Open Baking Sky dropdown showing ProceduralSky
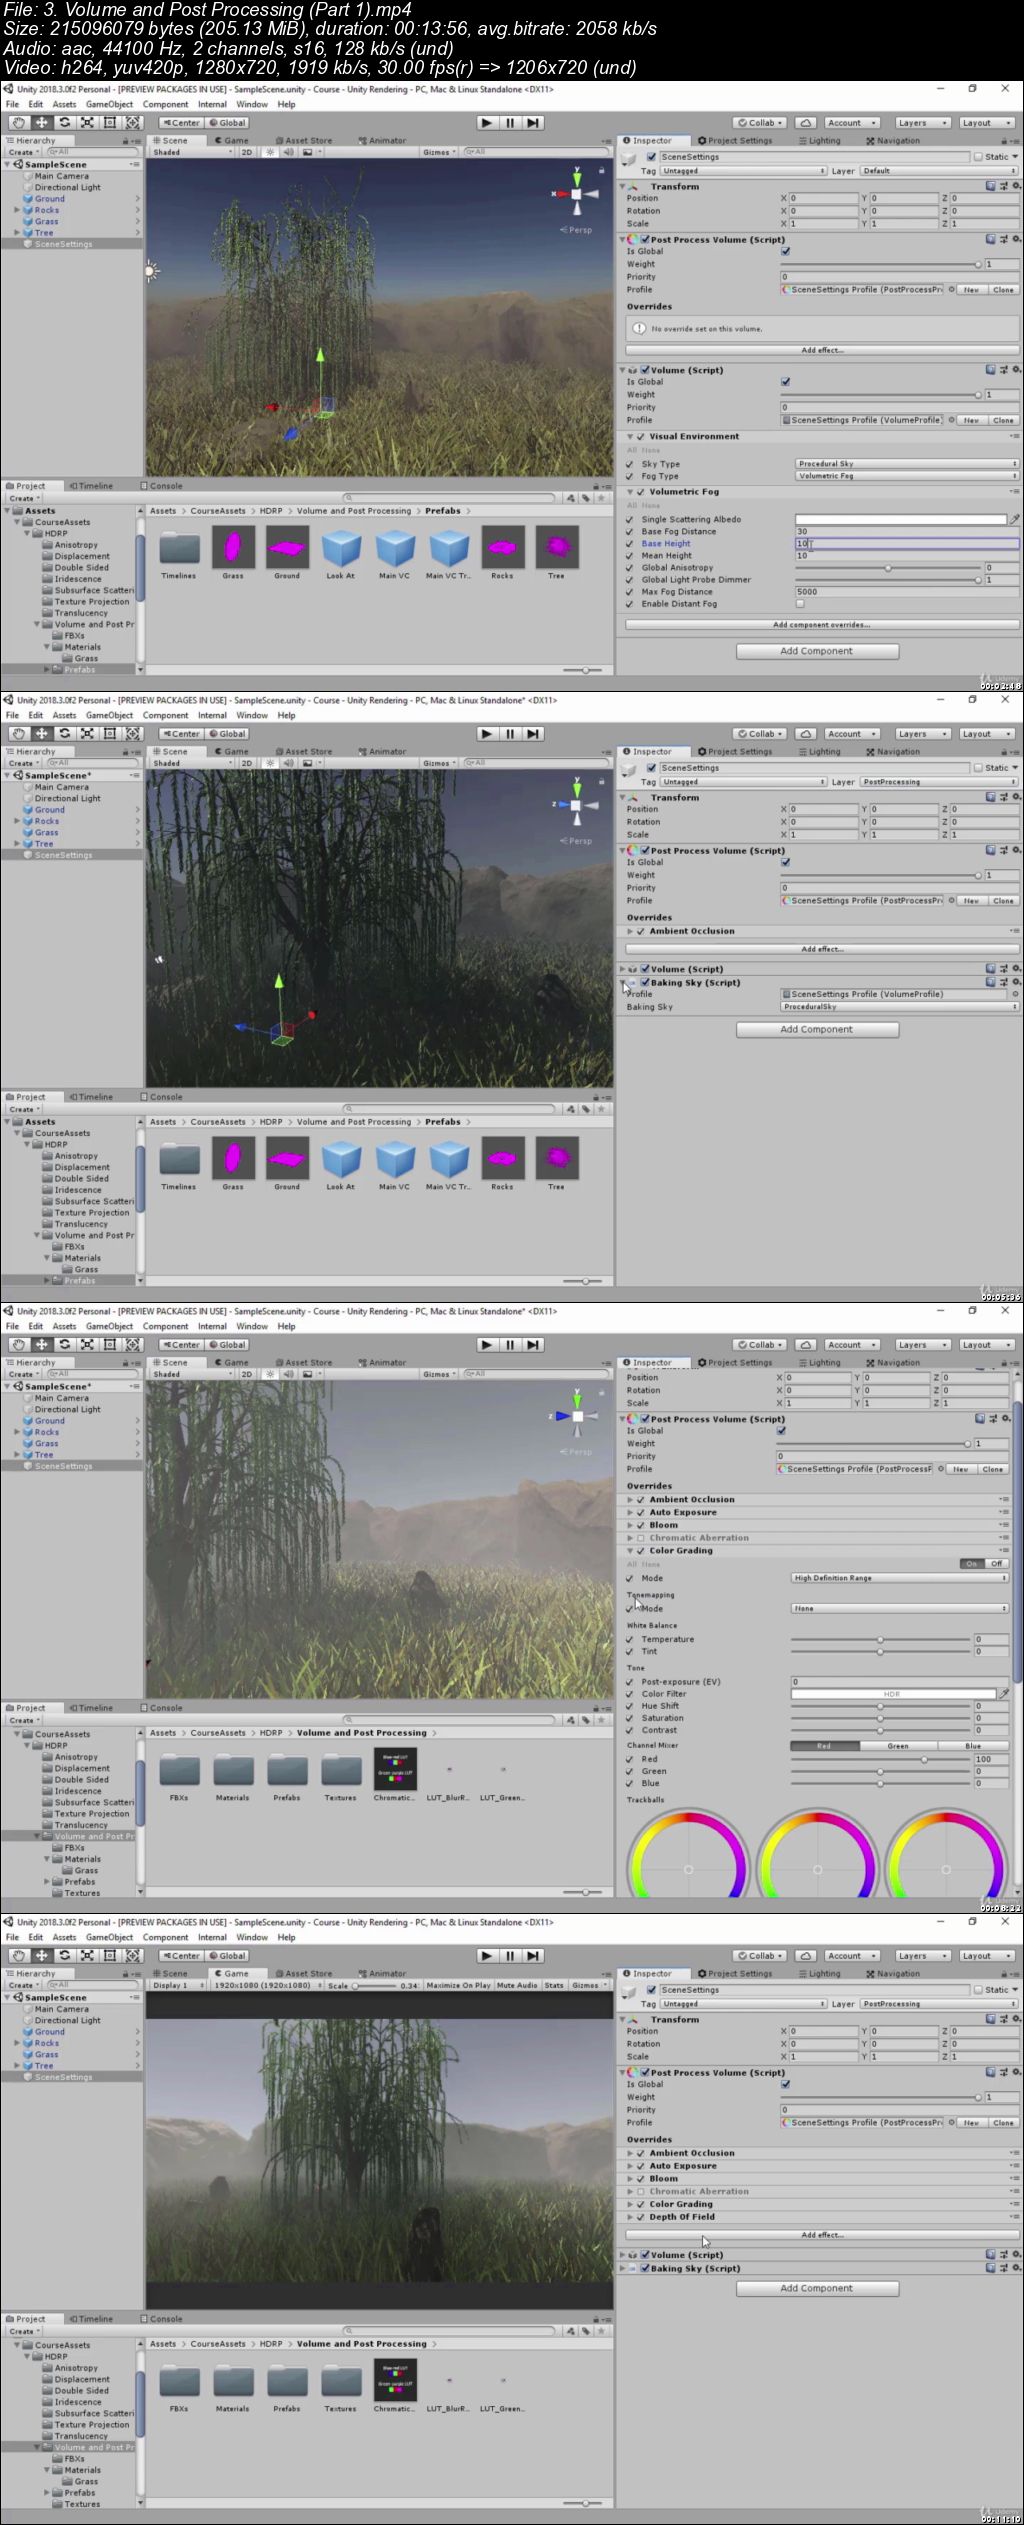This screenshot has height=2525, width=1024. (900, 1007)
